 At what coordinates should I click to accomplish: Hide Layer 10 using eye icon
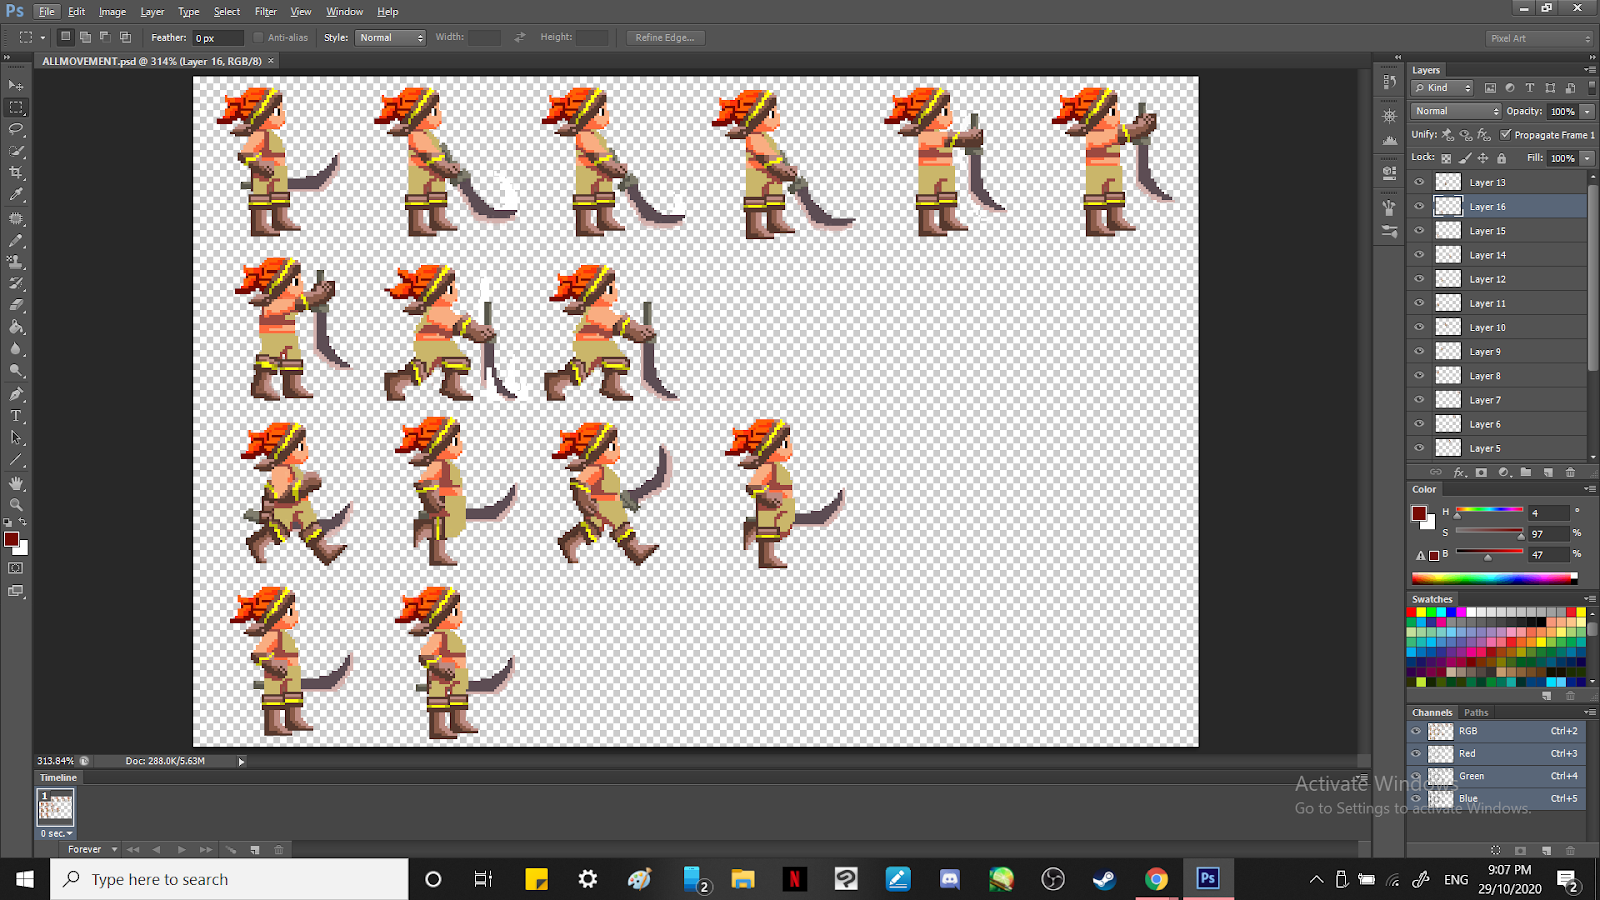[x=1419, y=327]
